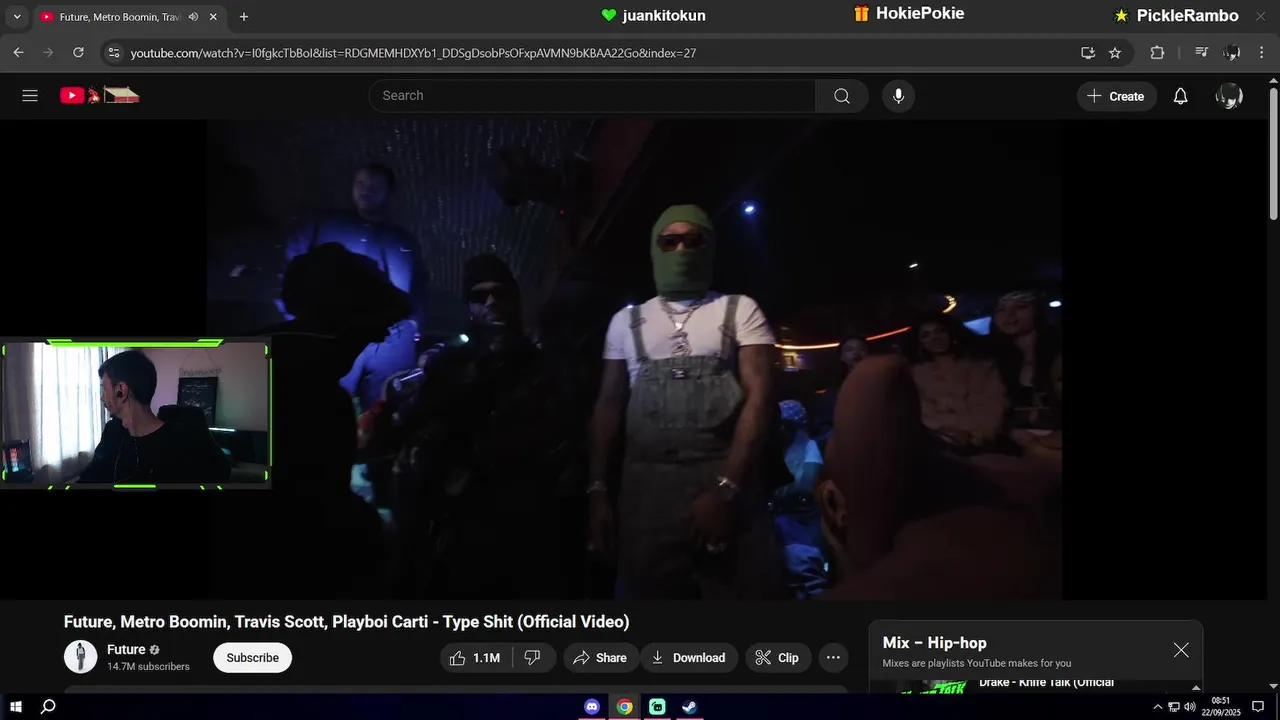The width and height of the screenshot is (1280, 720).
Task: Close the Future, Metro Boomin tab
Action: (x=213, y=17)
